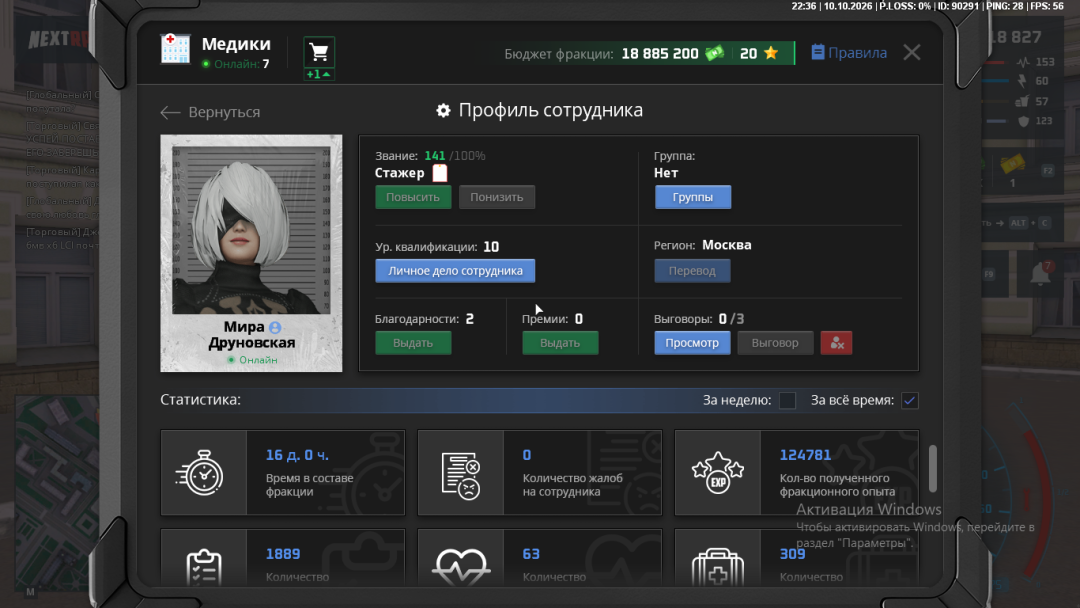The image size is (1080, 608).
Task: Click the settings gear next to Профиль сотрудника
Action: click(x=444, y=110)
